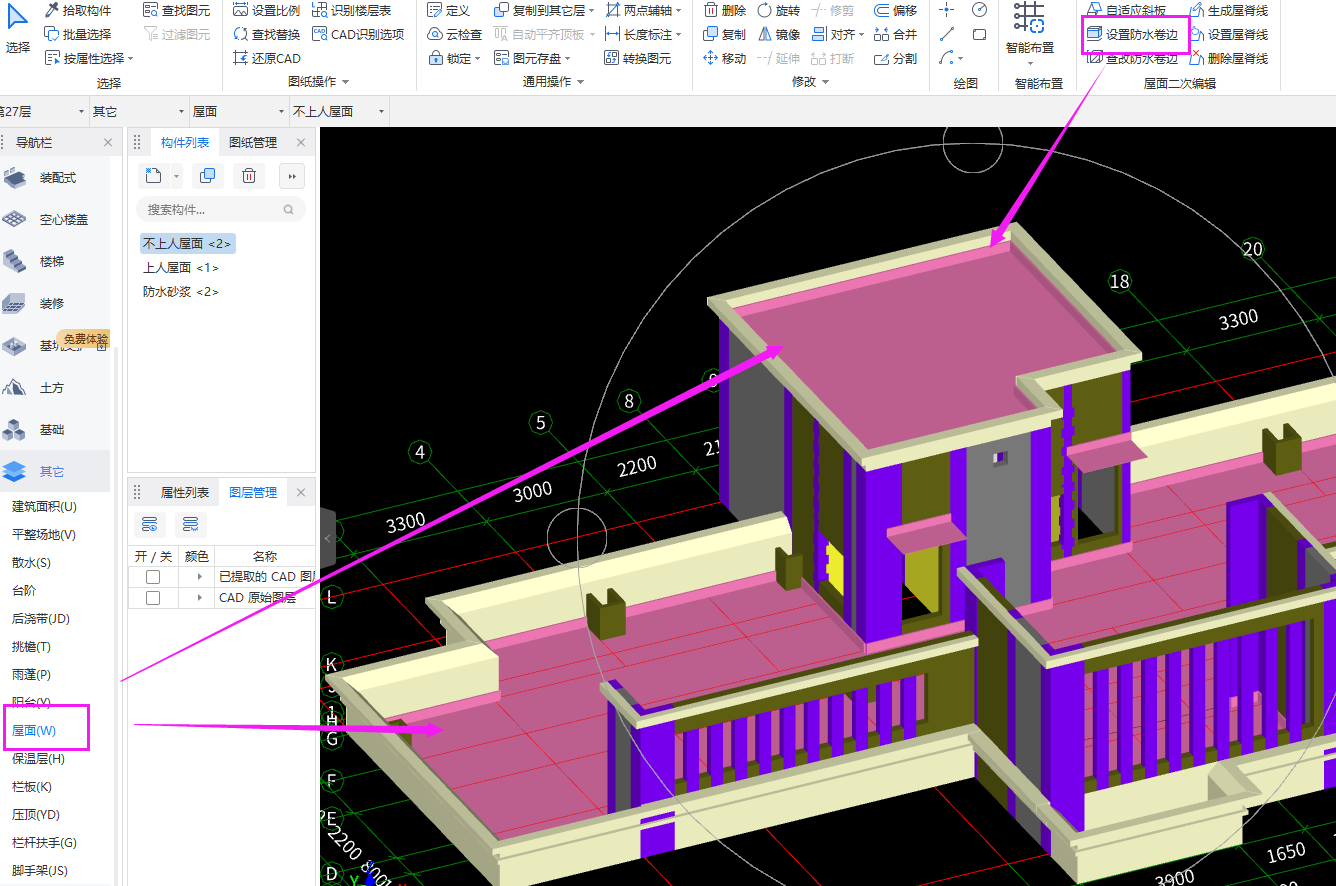
Task: Expand the 修改 group dropdown
Action: (x=825, y=82)
